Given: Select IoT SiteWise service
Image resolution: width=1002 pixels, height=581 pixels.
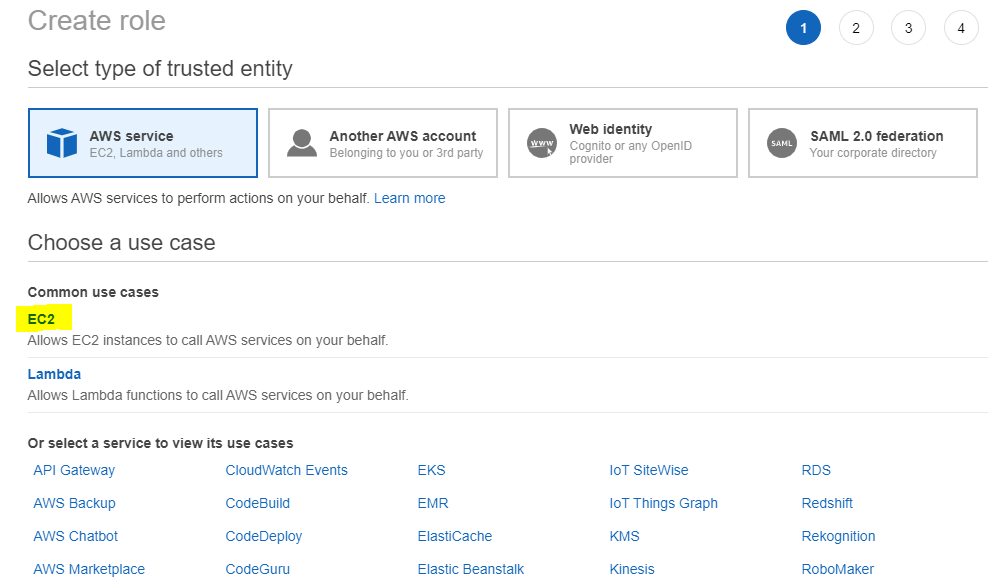Looking at the screenshot, I should (x=649, y=470).
